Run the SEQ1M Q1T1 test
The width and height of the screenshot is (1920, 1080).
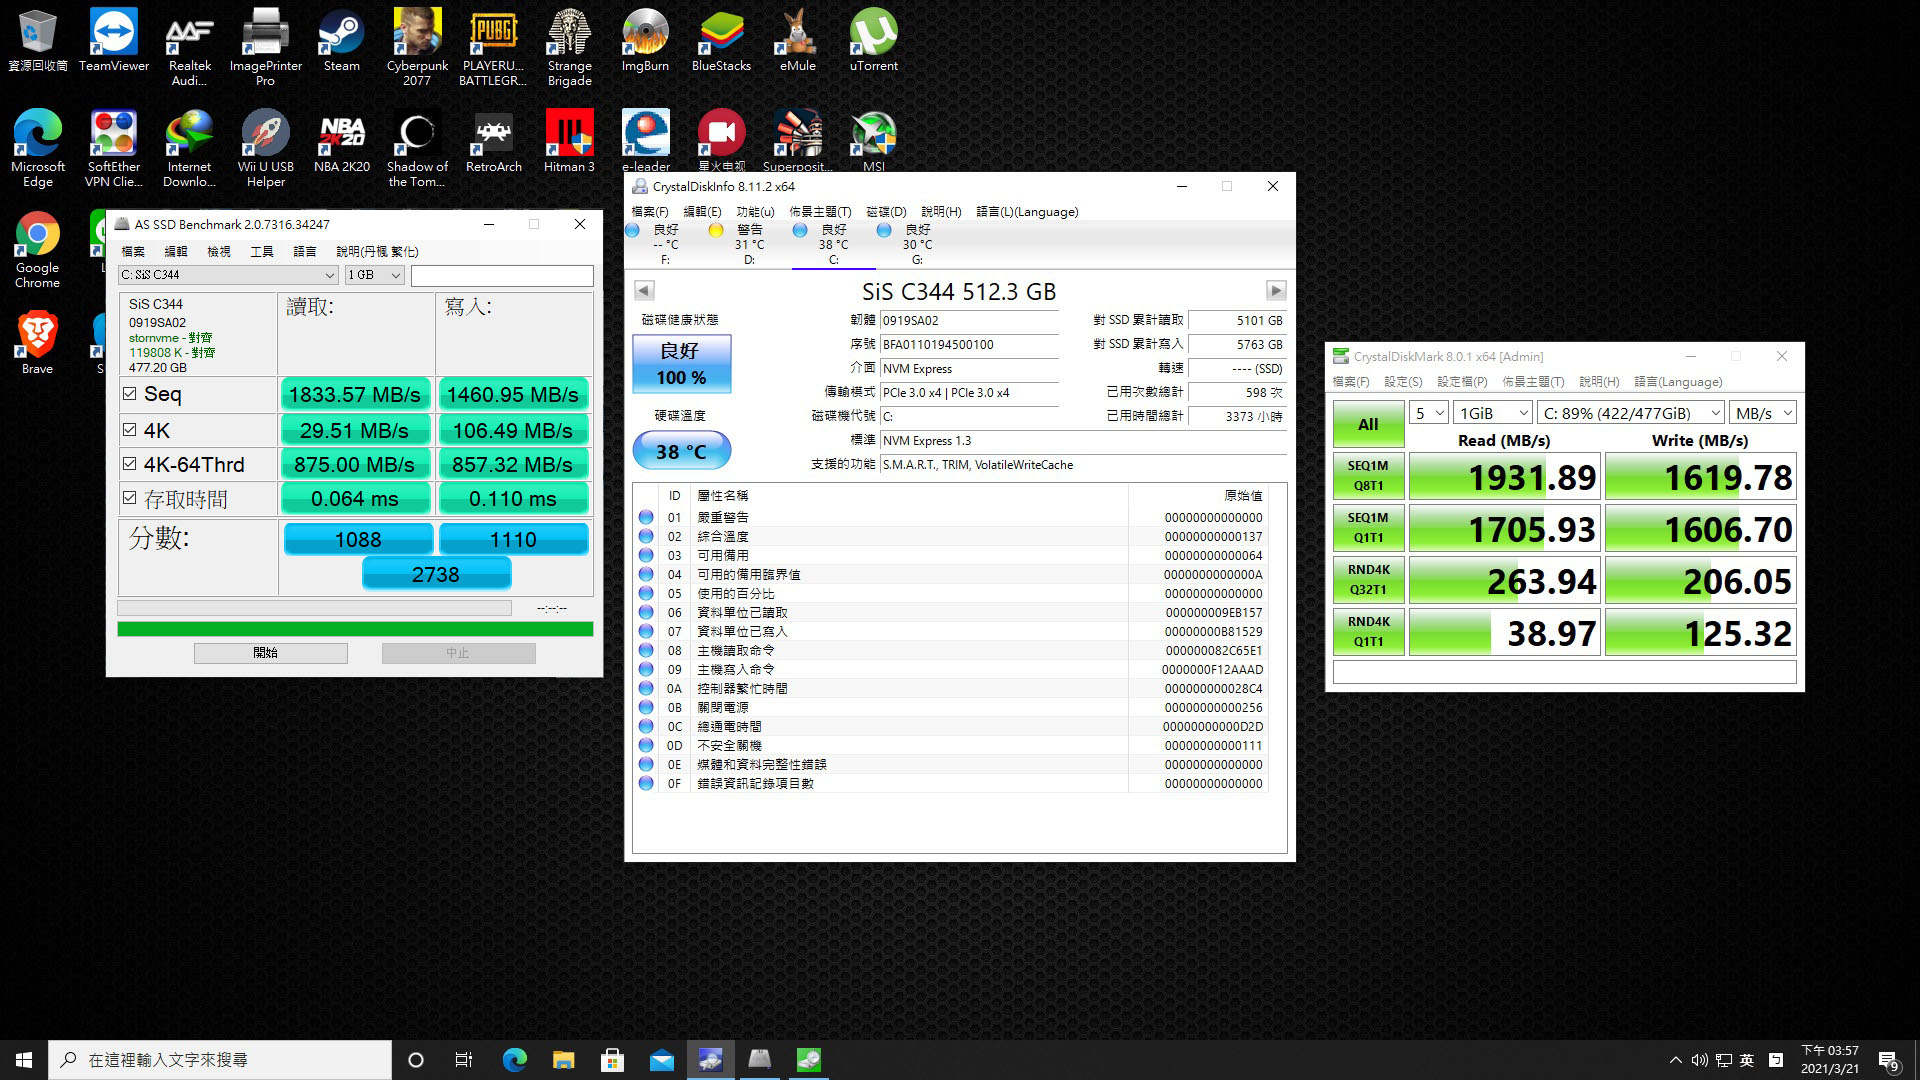tap(1368, 528)
